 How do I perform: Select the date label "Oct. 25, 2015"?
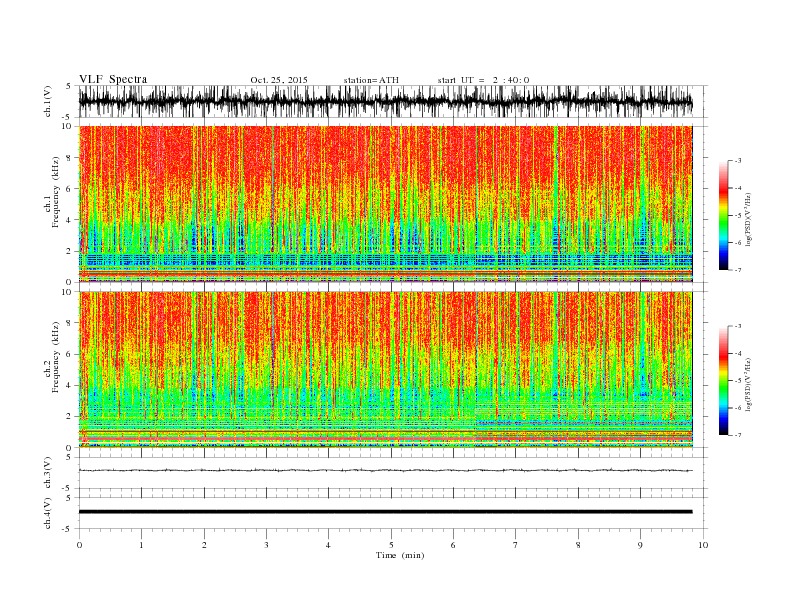coord(279,80)
